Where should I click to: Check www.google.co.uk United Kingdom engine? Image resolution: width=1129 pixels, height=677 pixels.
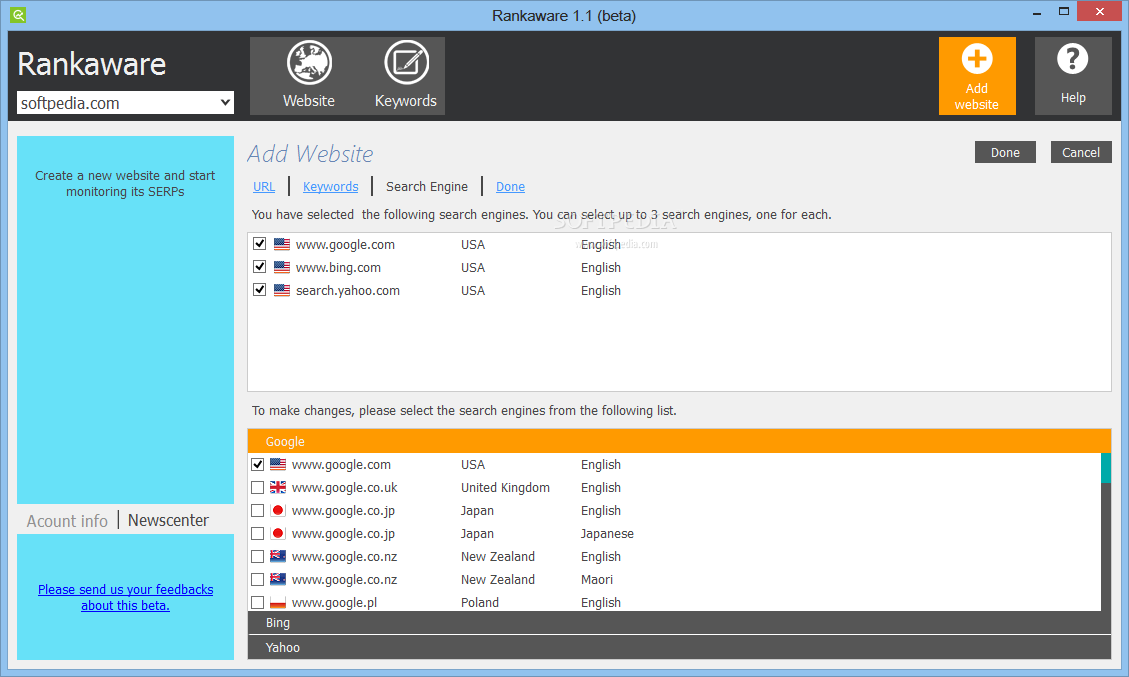coord(257,488)
